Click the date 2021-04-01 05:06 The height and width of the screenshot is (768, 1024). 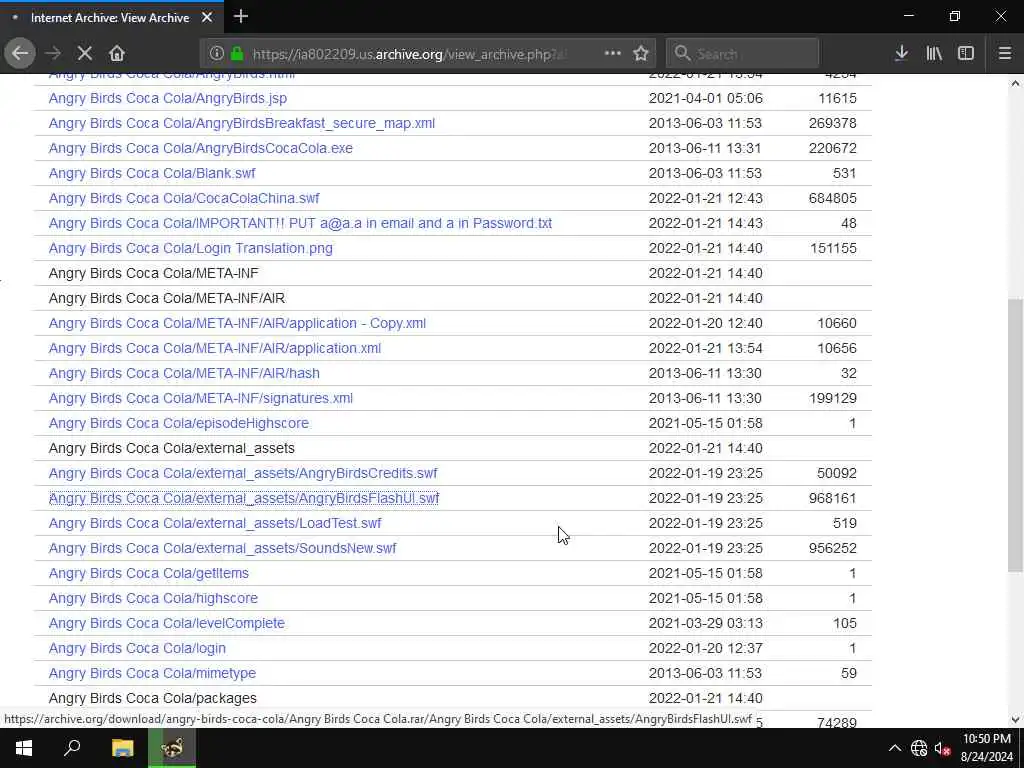click(705, 98)
